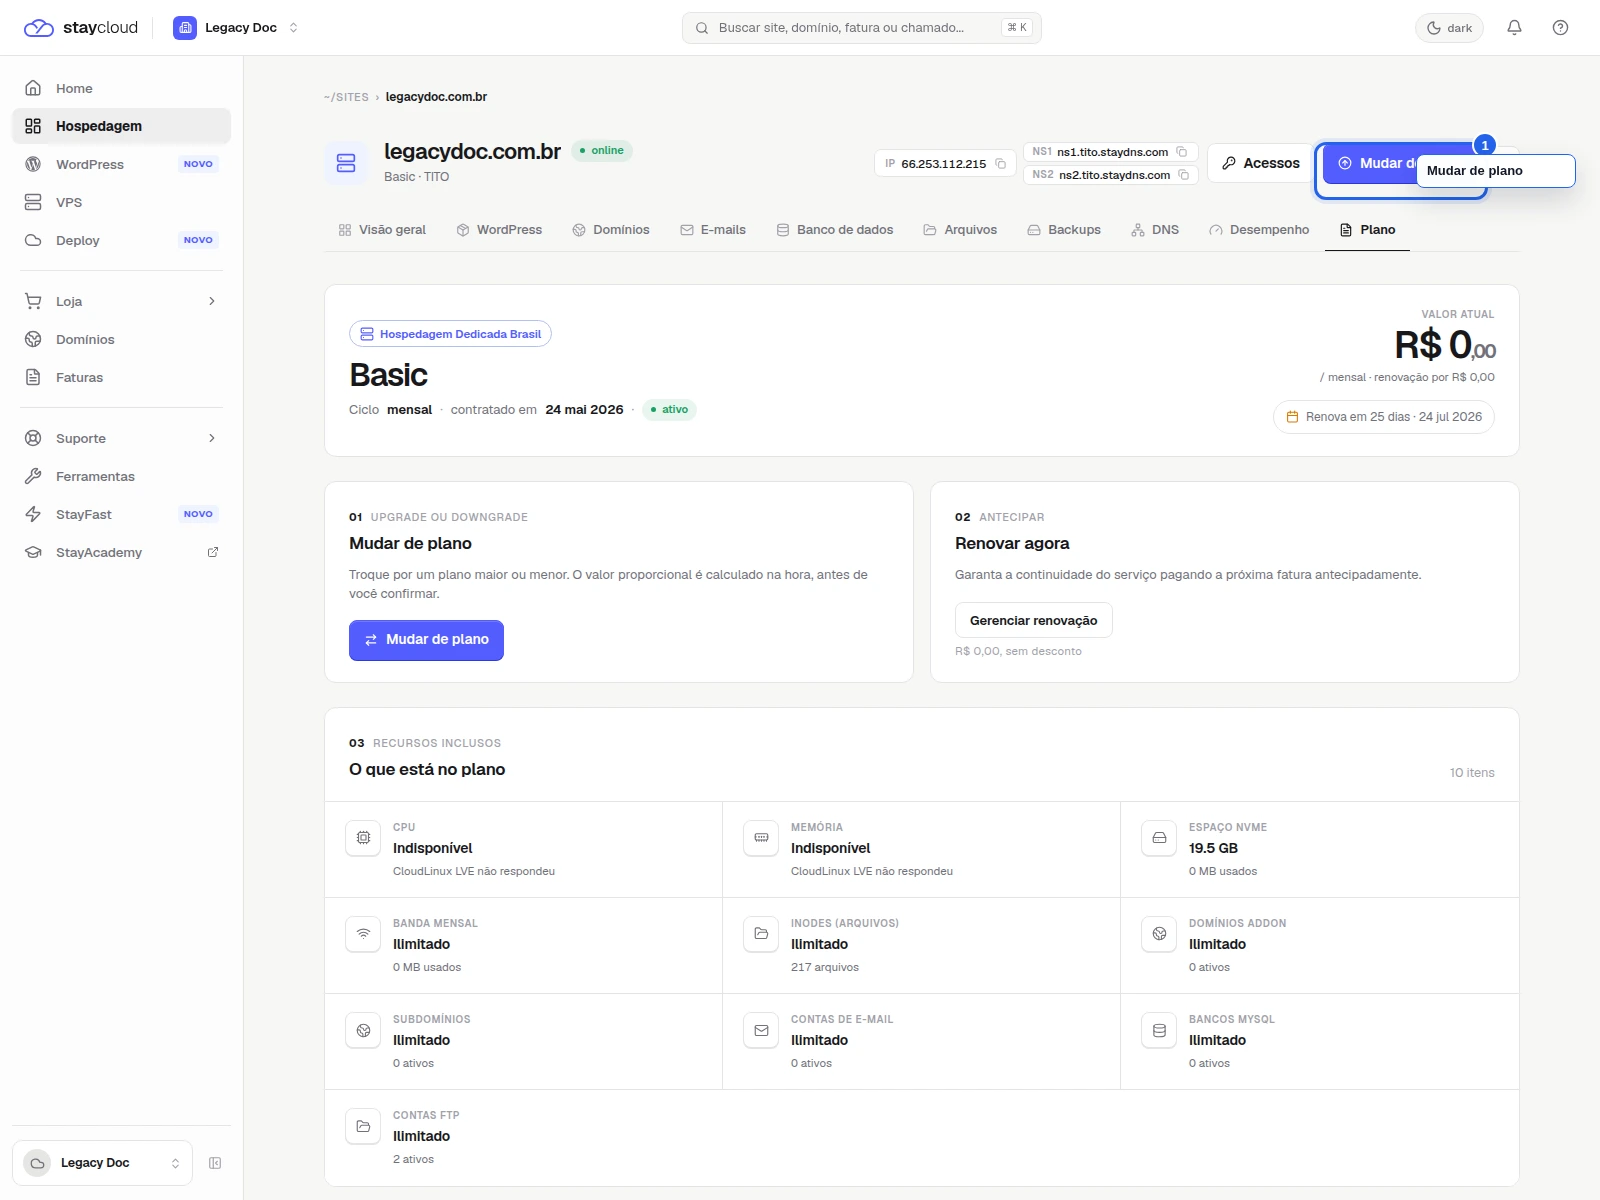1600x1200 pixels.
Task: Switch to the Domínios tab
Action: pyautogui.click(x=611, y=230)
